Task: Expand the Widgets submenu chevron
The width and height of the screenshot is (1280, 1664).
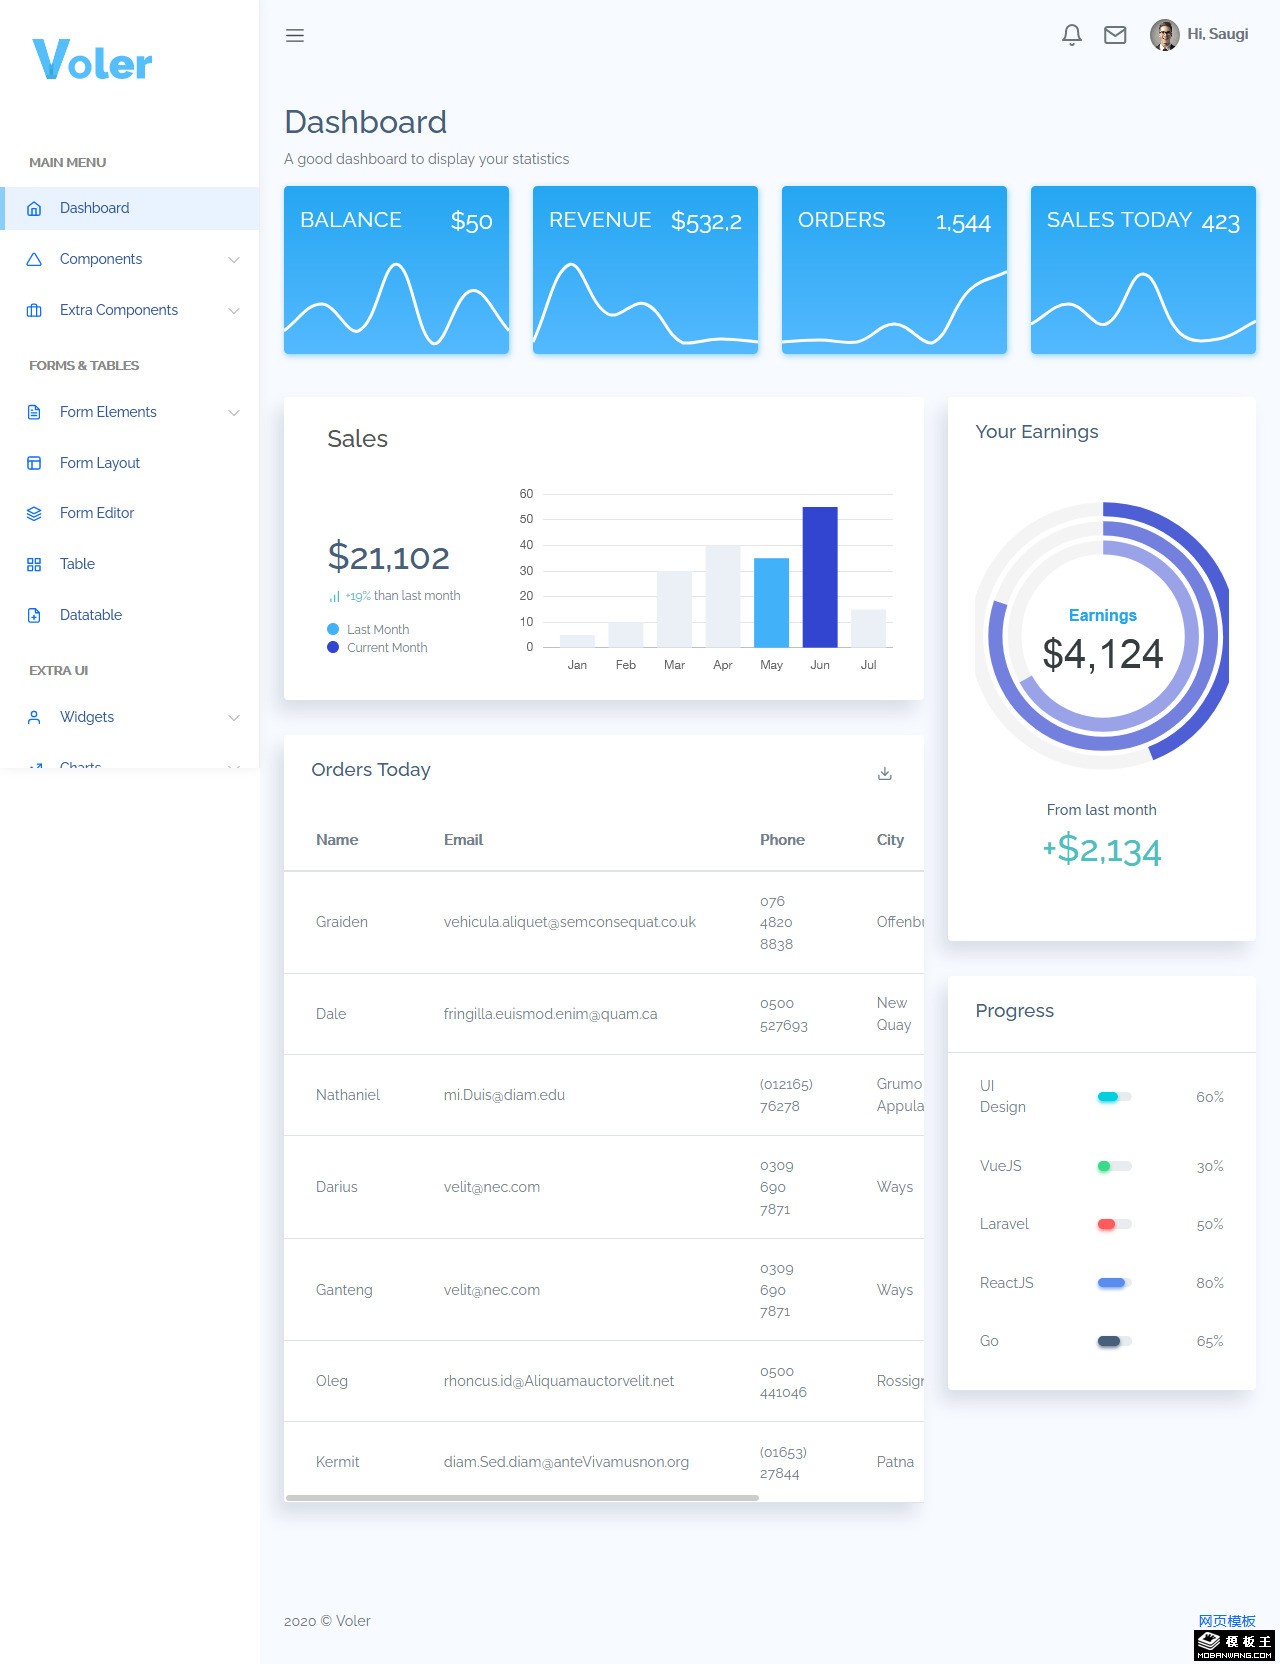Action: coord(234,718)
